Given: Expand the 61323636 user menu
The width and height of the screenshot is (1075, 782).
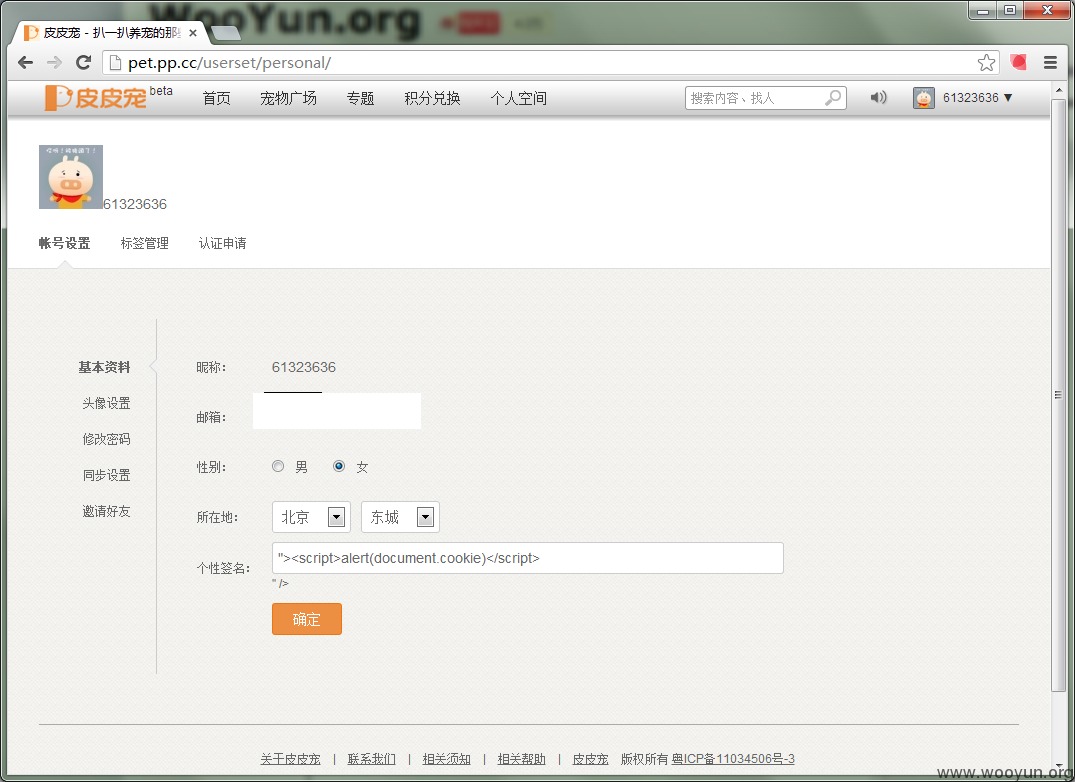Looking at the screenshot, I should (978, 97).
